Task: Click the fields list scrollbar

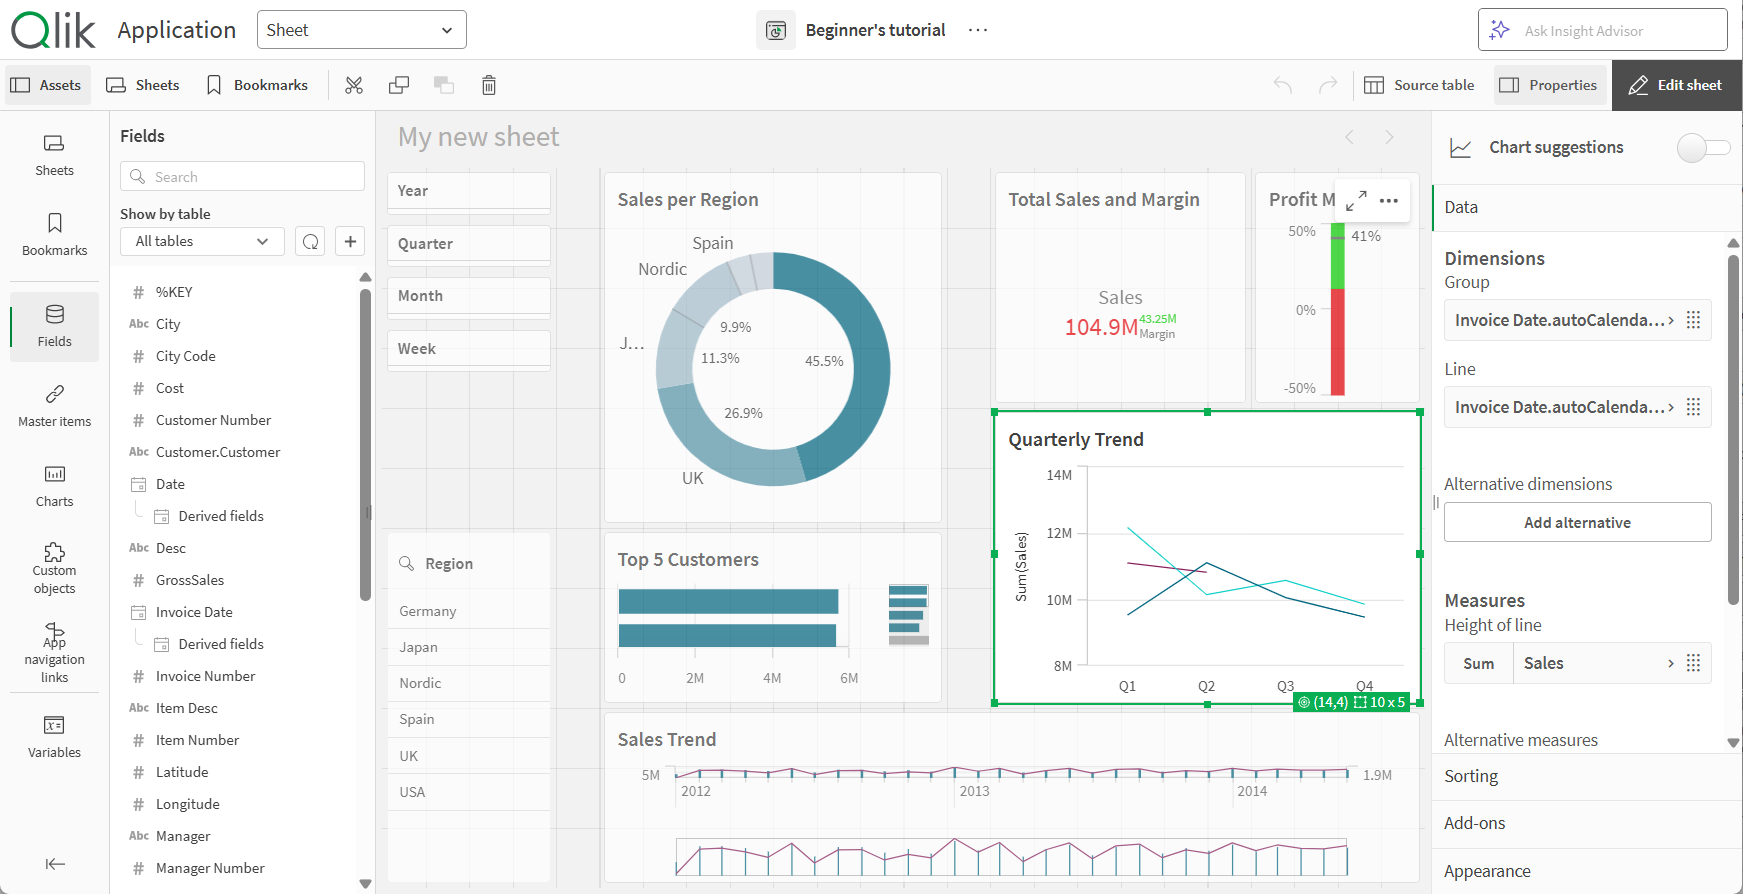Action: (x=365, y=445)
